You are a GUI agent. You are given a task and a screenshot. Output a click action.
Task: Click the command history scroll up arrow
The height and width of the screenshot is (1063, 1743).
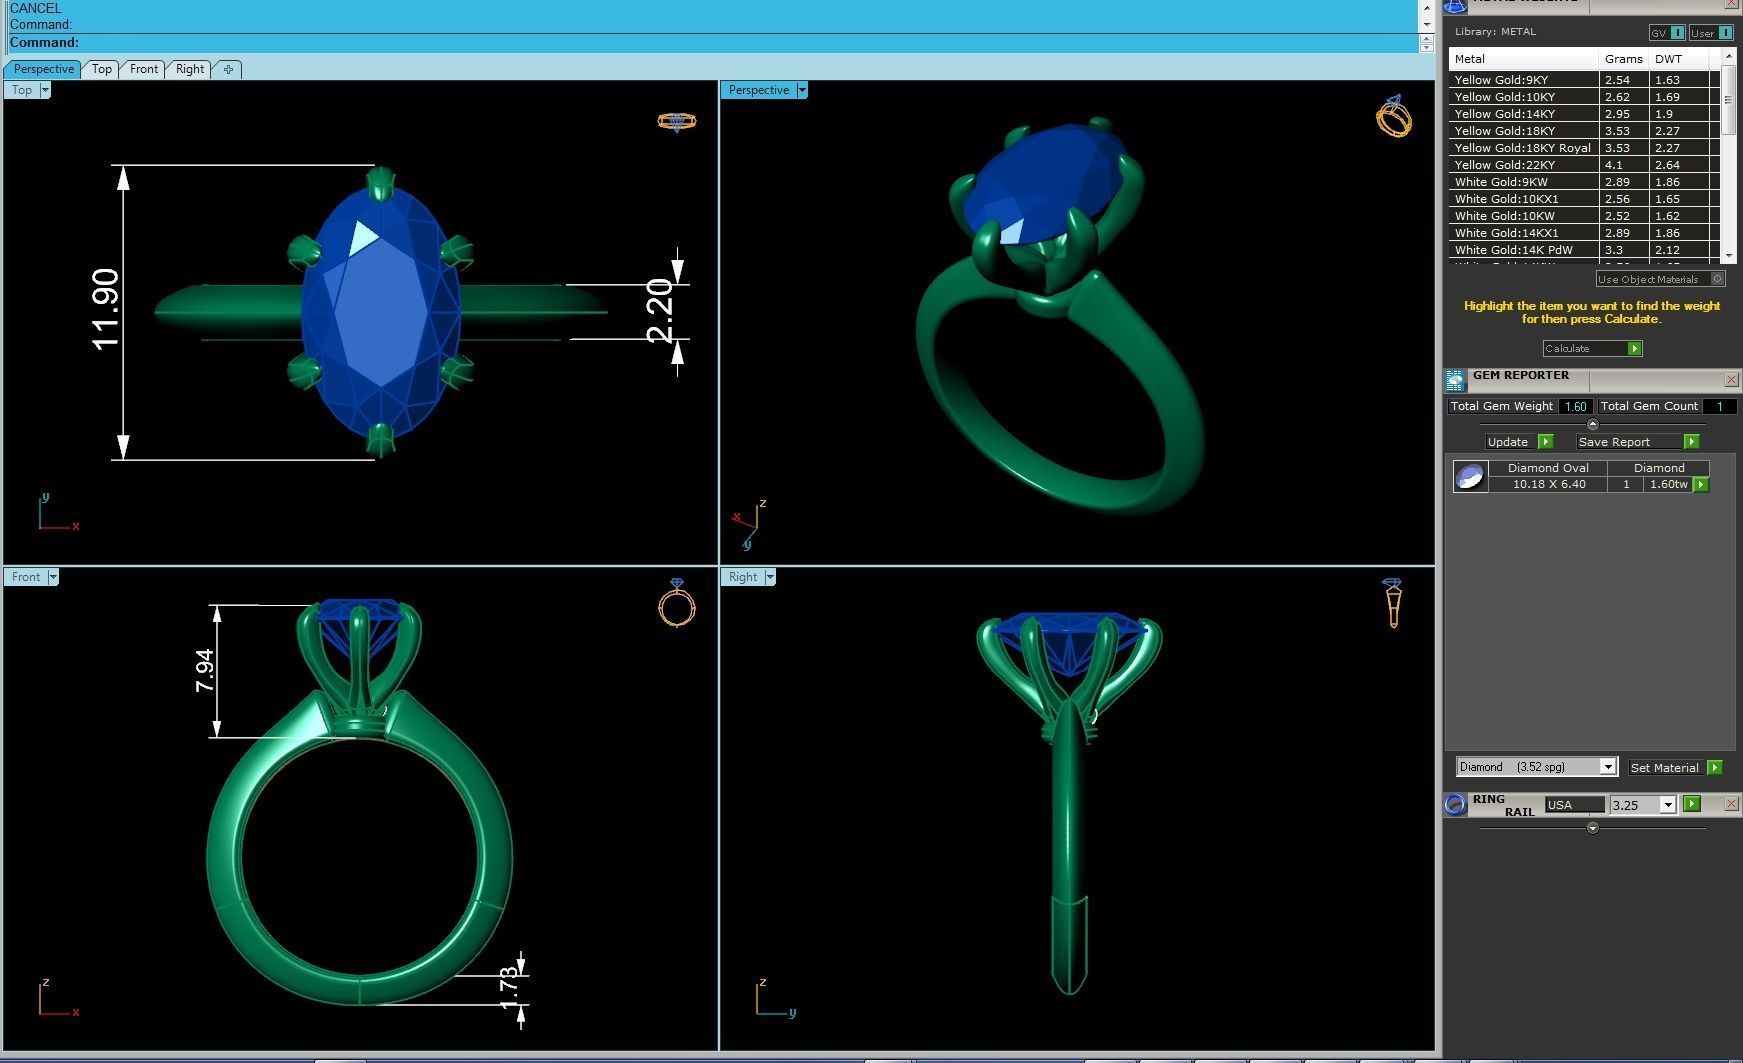(x=1426, y=8)
